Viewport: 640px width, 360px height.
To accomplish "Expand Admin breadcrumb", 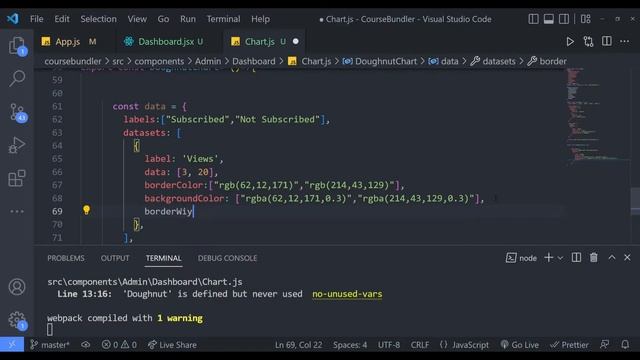I will (x=208, y=61).
